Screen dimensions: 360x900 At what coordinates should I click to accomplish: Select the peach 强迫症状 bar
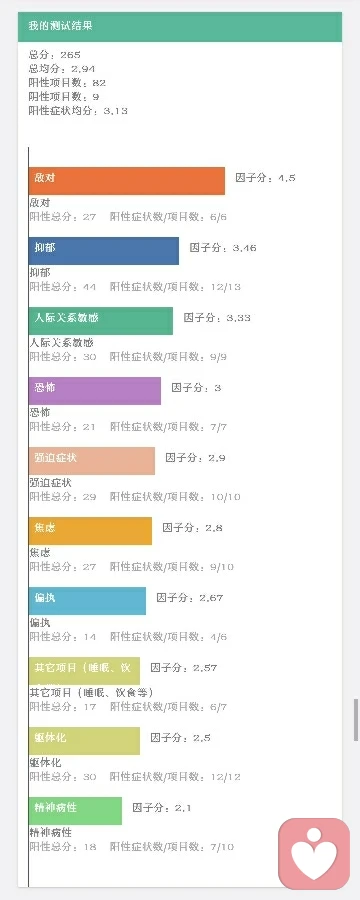92,461
